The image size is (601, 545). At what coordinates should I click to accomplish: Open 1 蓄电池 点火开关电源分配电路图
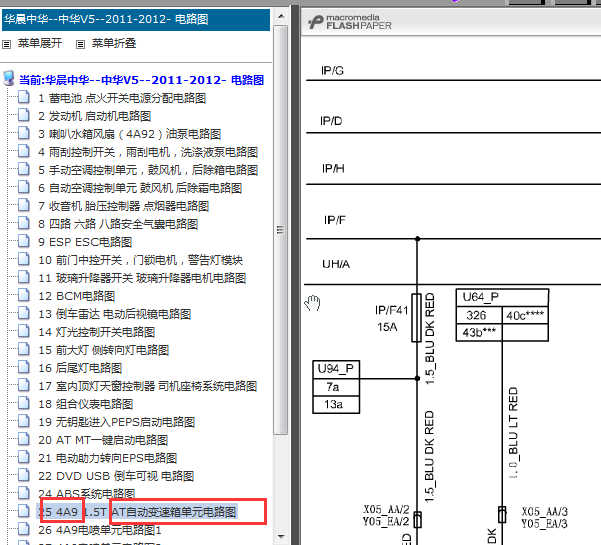click(x=122, y=98)
